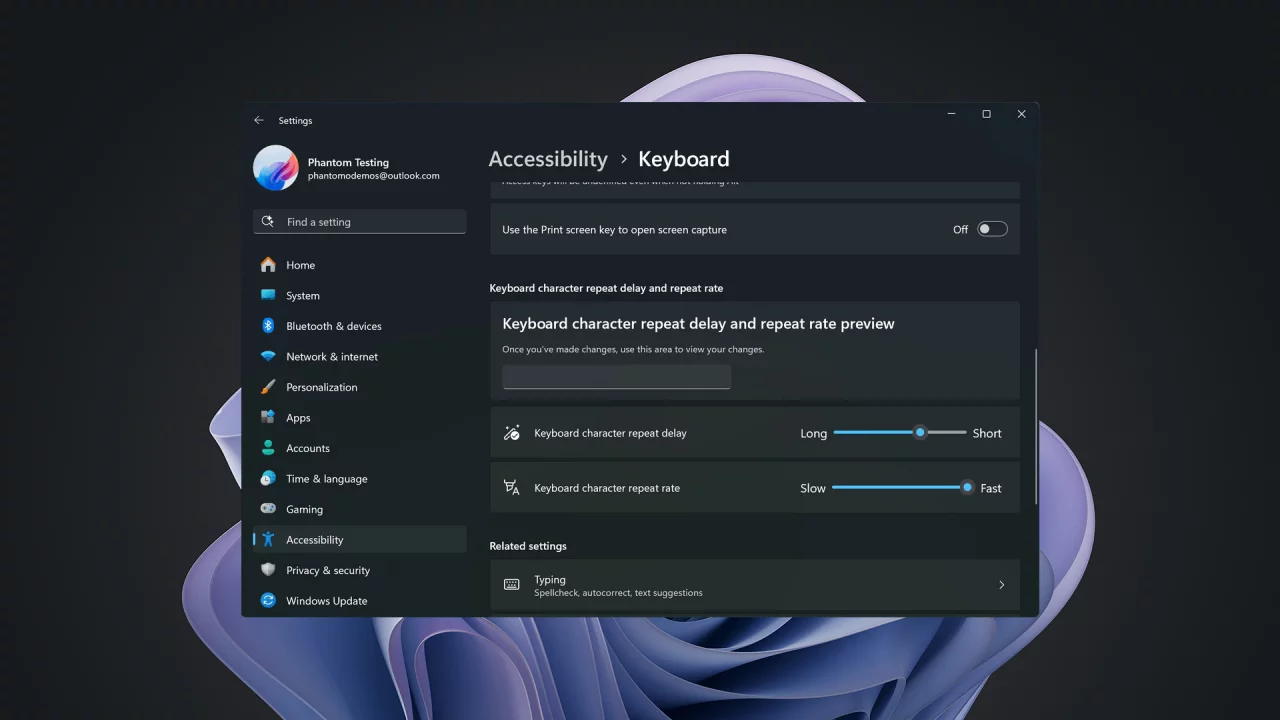The width and height of the screenshot is (1280, 720).
Task: Click the back arrow icon in Settings
Action: pos(259,120)
